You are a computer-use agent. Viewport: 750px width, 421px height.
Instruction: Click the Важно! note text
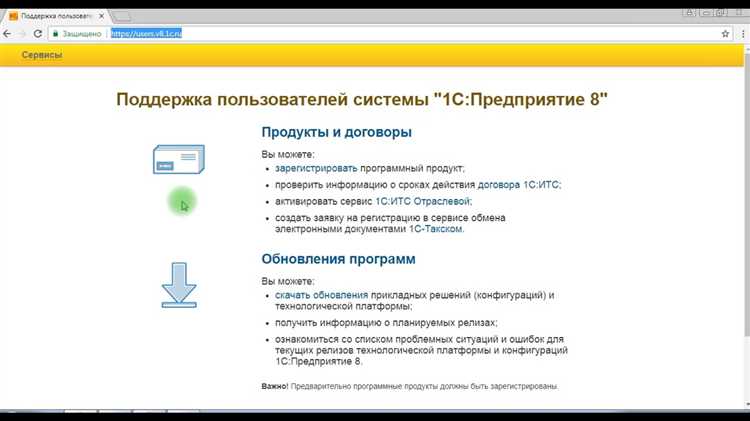[410, 386]
